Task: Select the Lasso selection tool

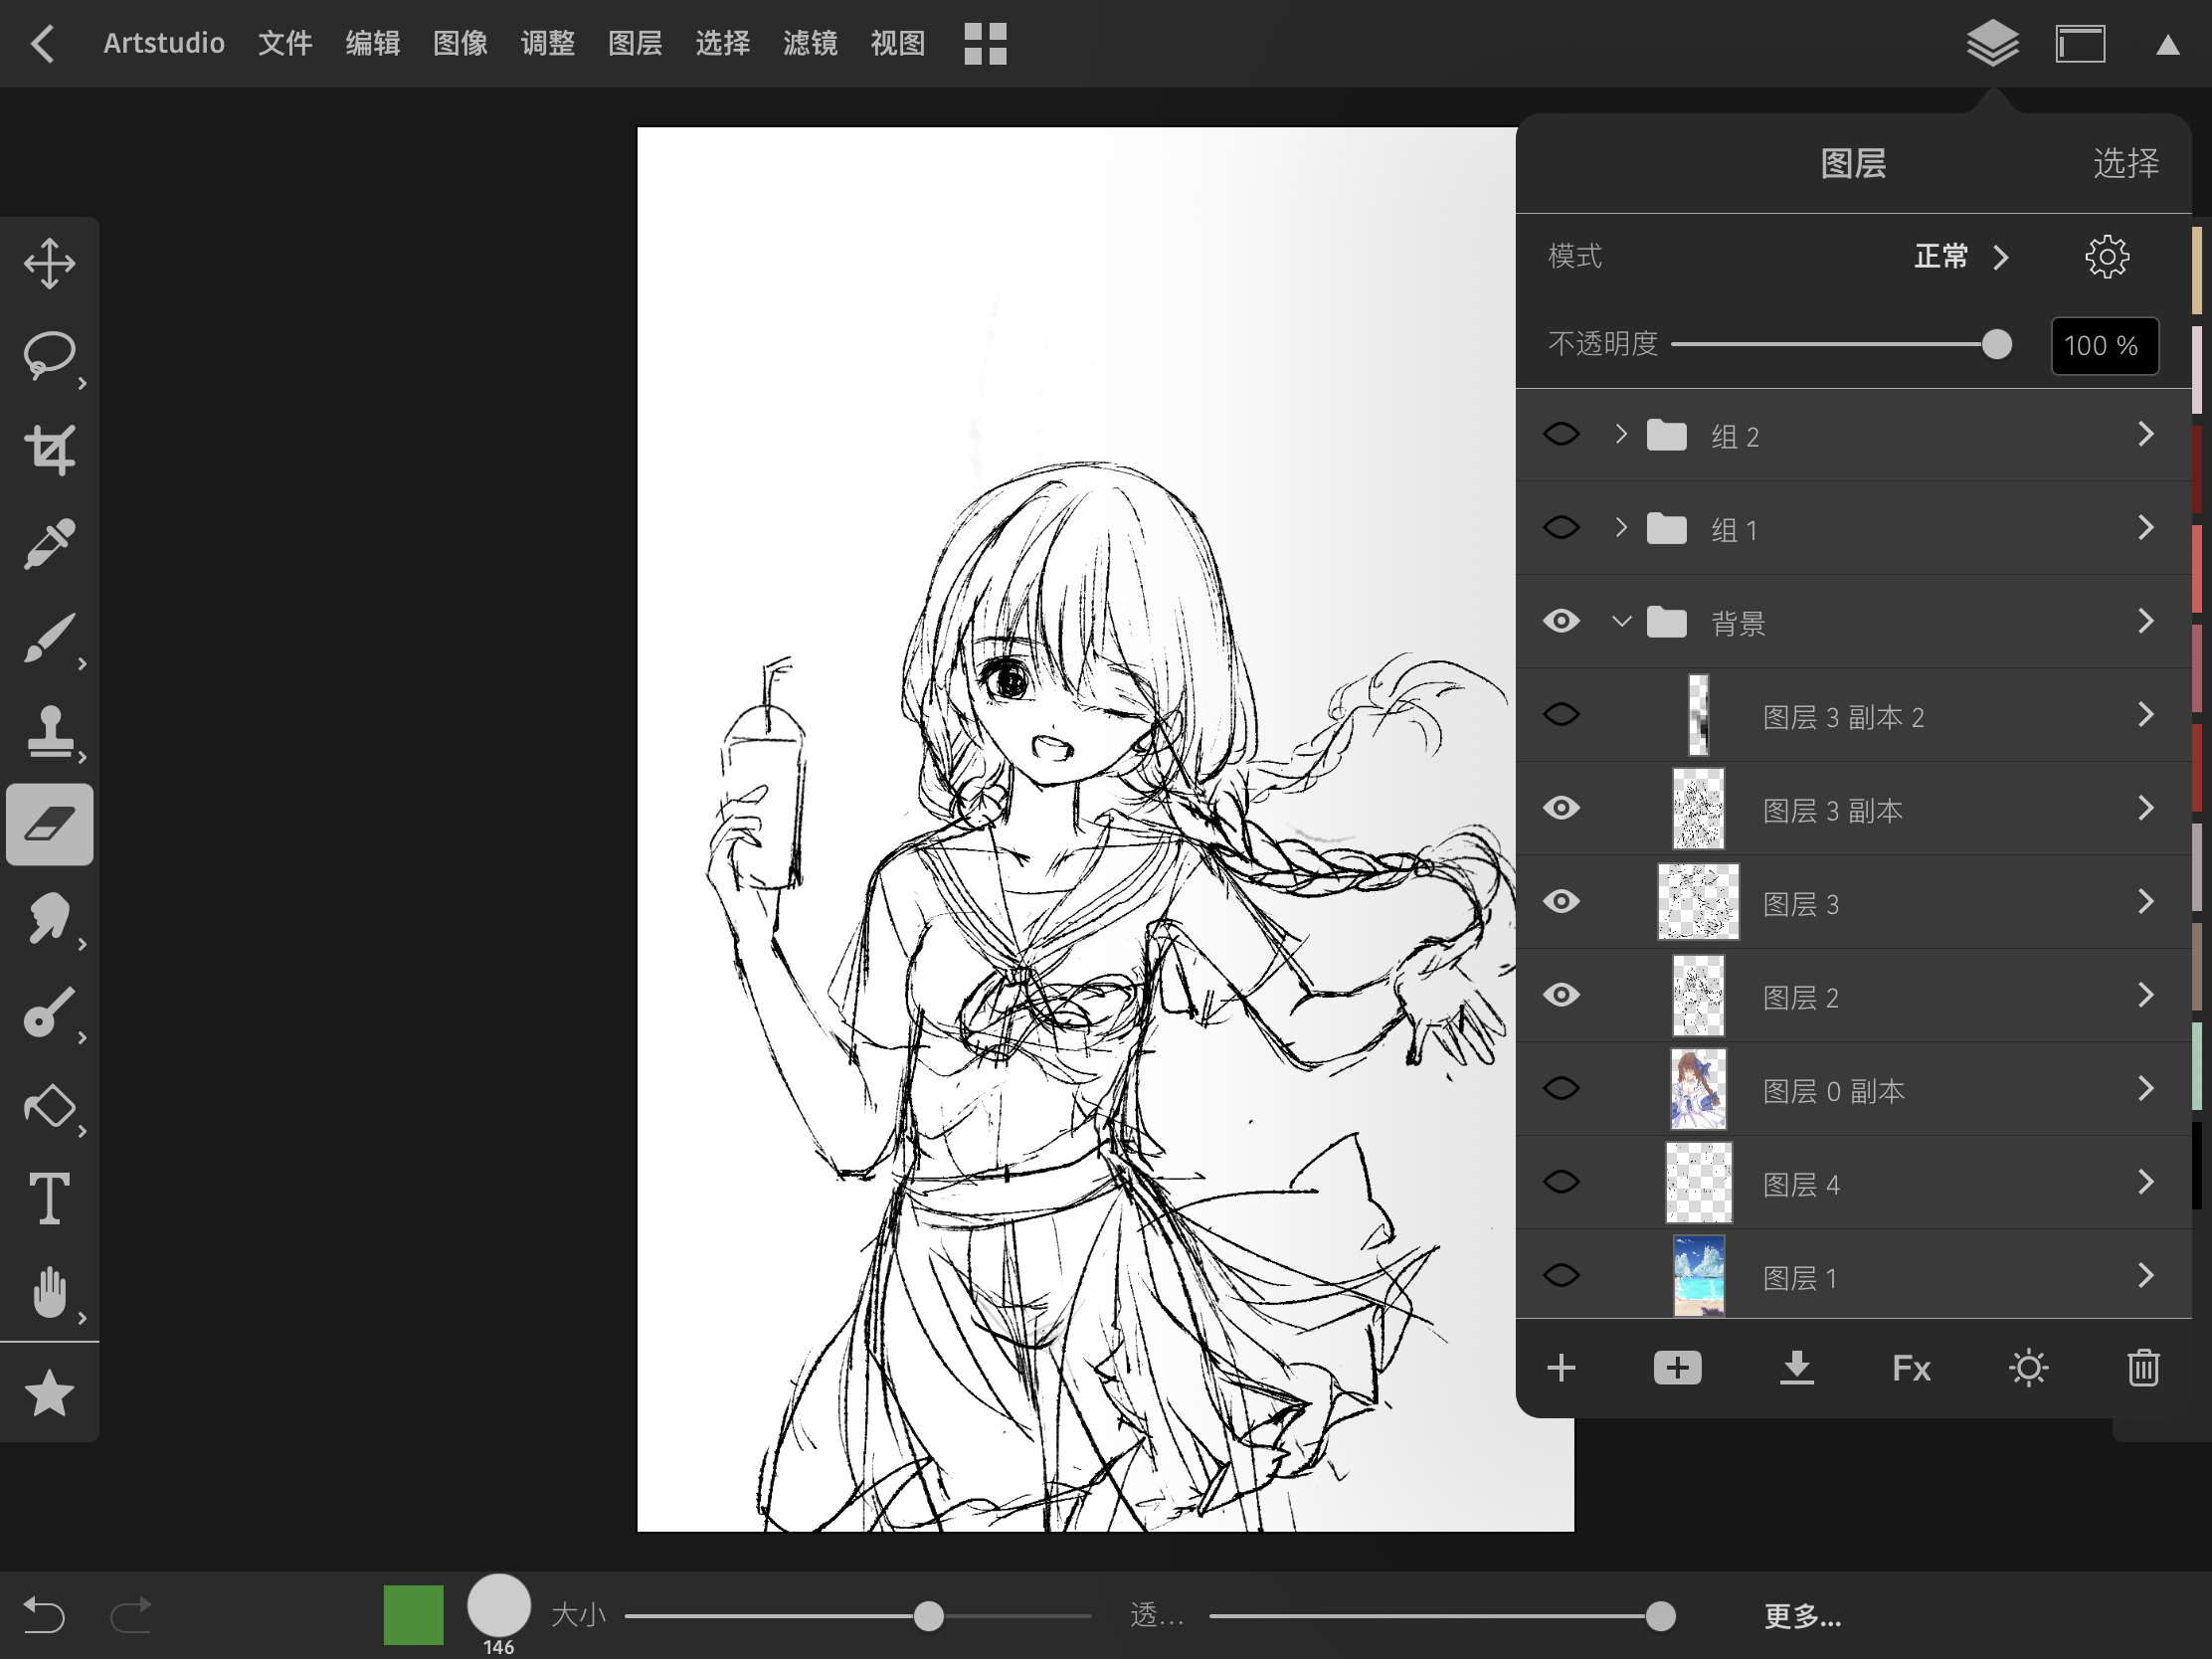Action: [49, 357]
